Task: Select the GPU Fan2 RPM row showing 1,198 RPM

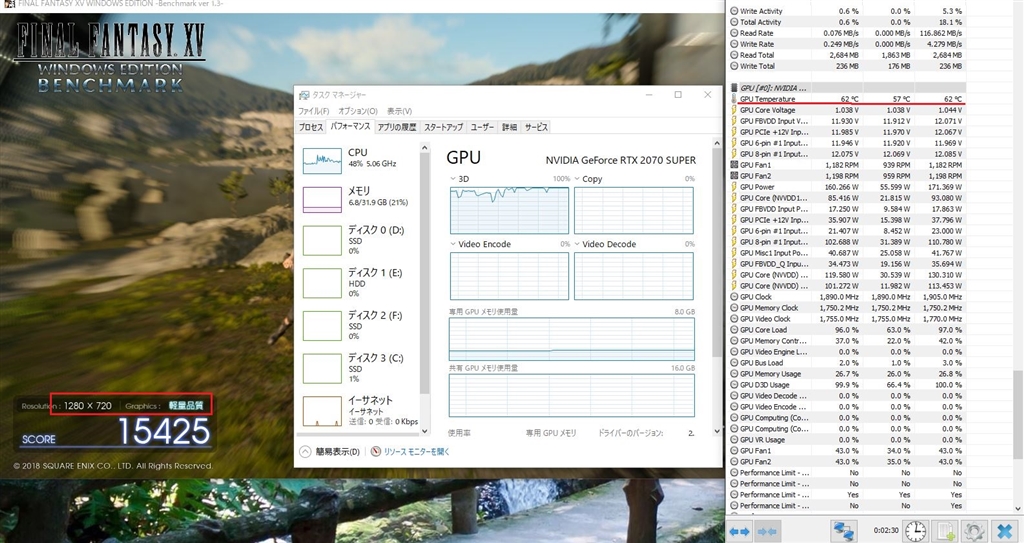Action: pyautogui.click(x=847, y=176)
